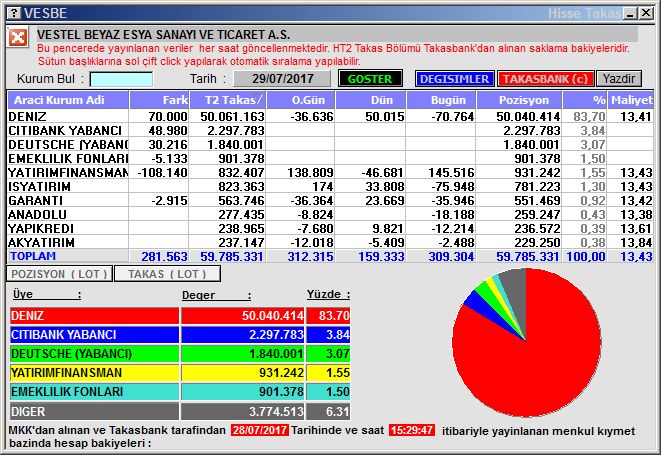Open the DEGISIMLER view

(454, 79)
